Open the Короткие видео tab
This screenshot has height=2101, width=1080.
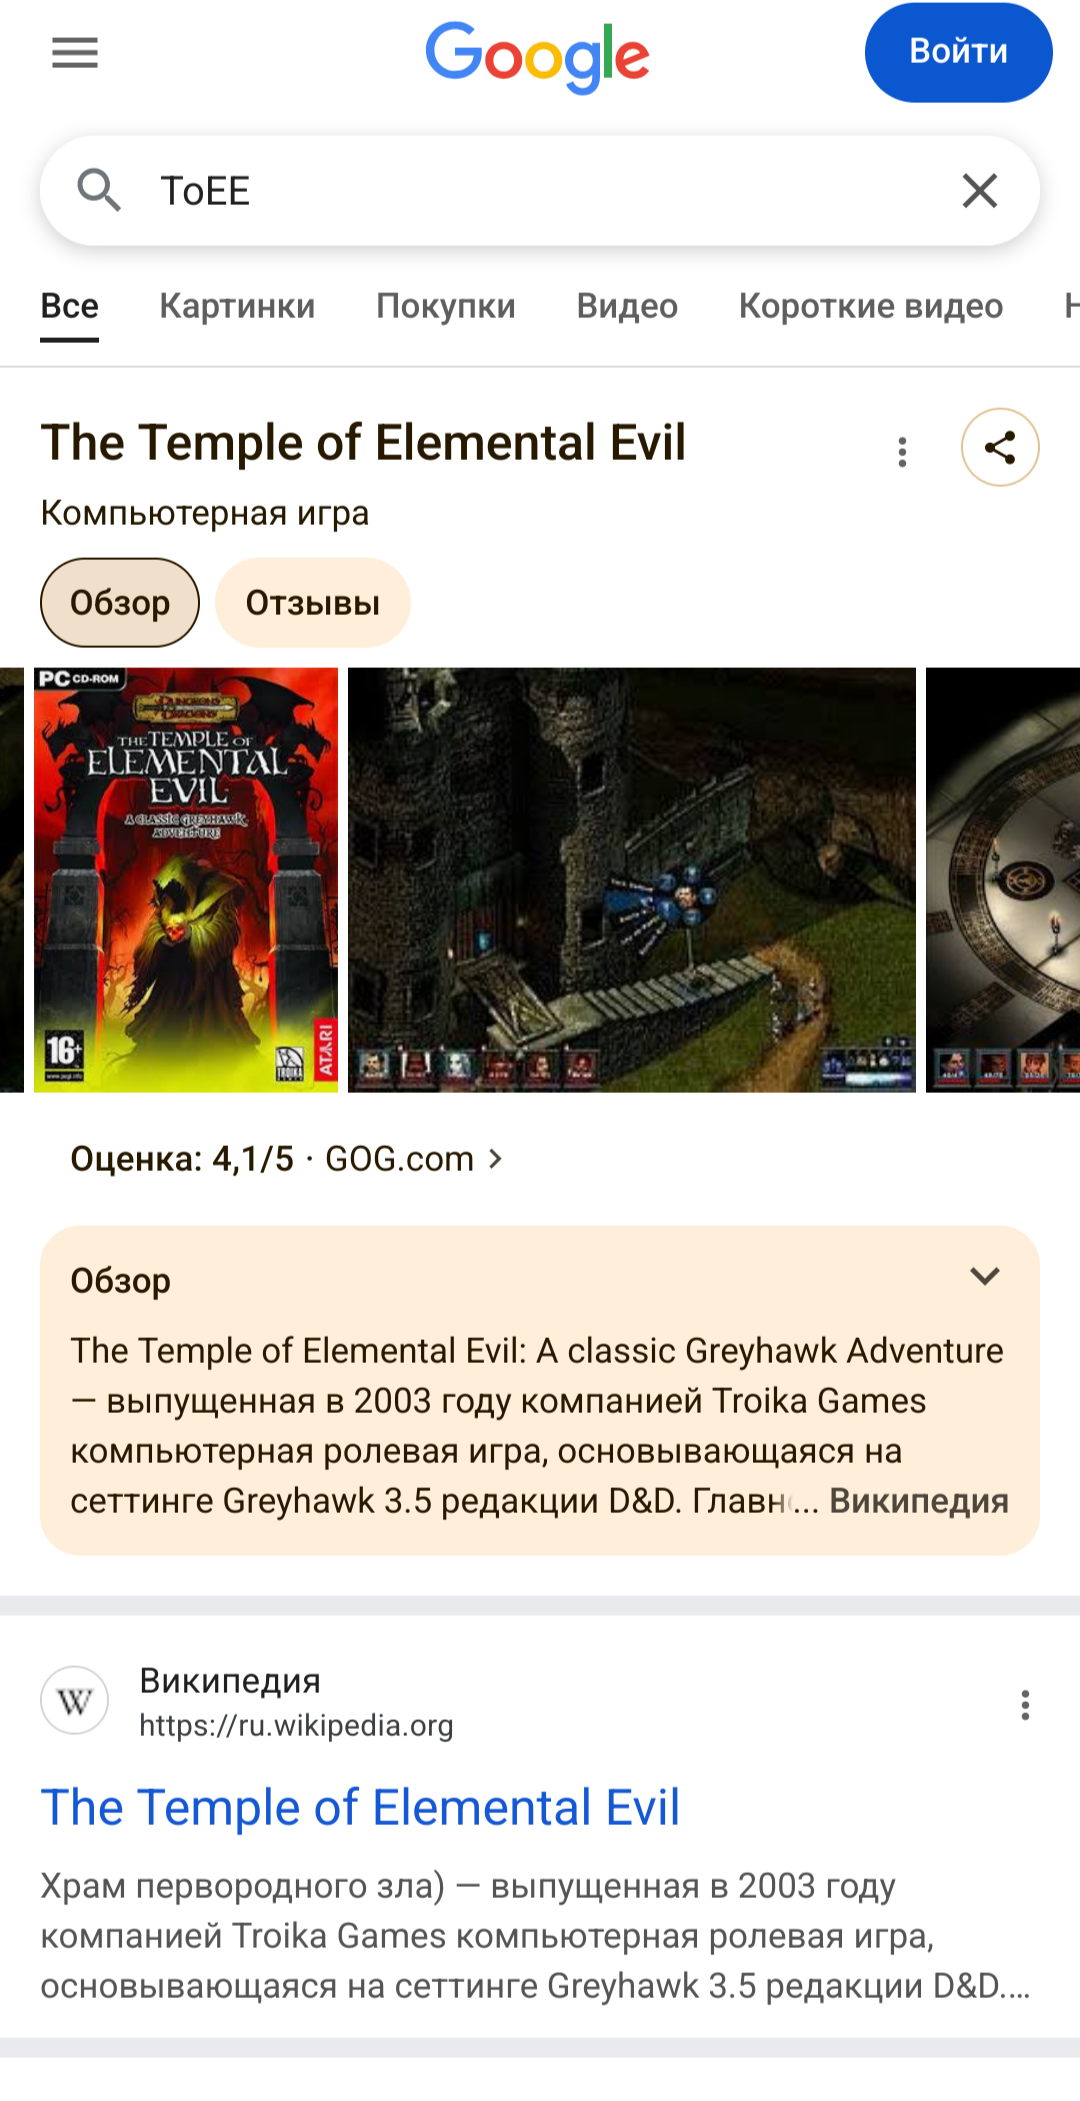pos(871,306)
